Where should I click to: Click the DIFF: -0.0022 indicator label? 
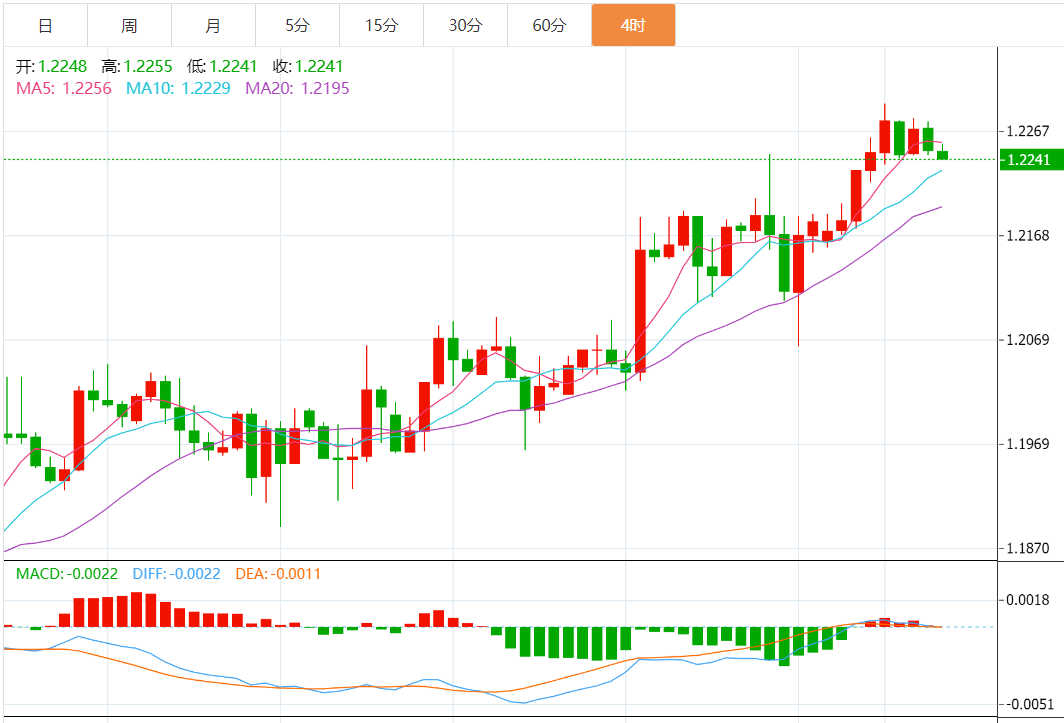[x=176, y=574]
